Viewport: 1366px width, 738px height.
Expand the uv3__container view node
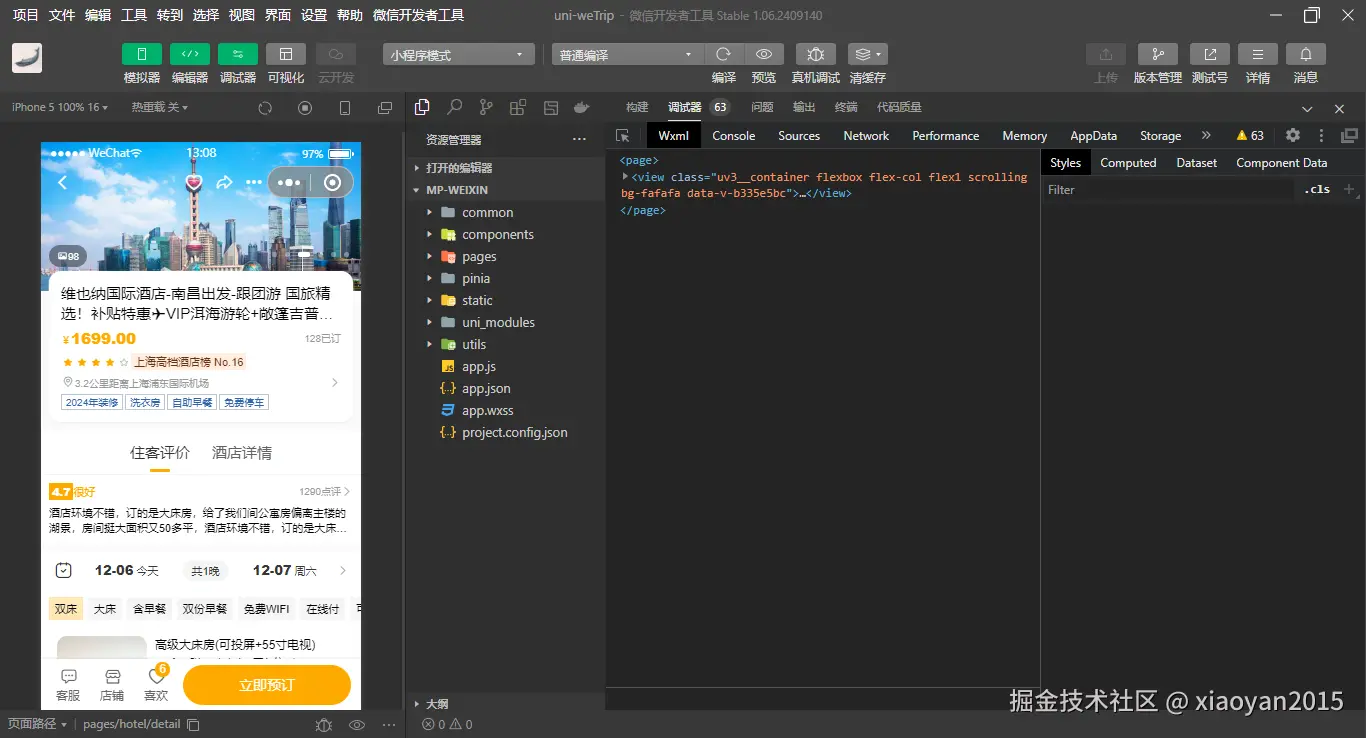(x=626, y=176)
